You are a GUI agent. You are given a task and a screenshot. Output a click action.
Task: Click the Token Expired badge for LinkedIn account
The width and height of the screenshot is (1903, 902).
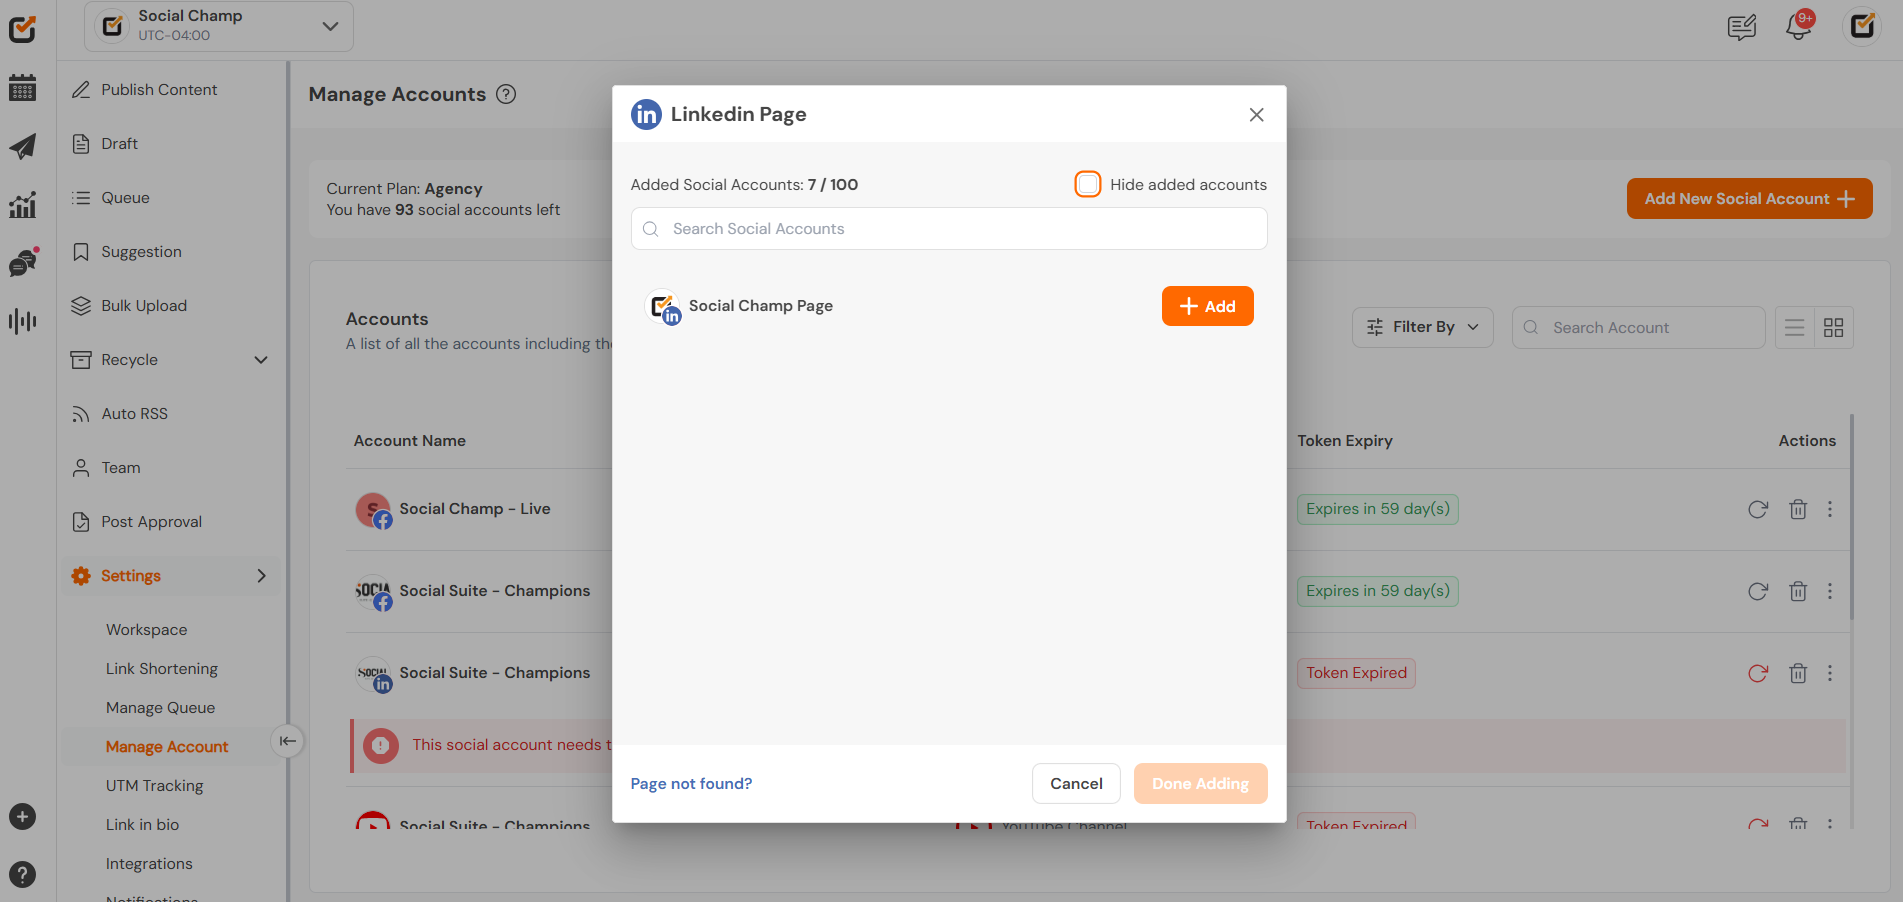coord(1356,673)
